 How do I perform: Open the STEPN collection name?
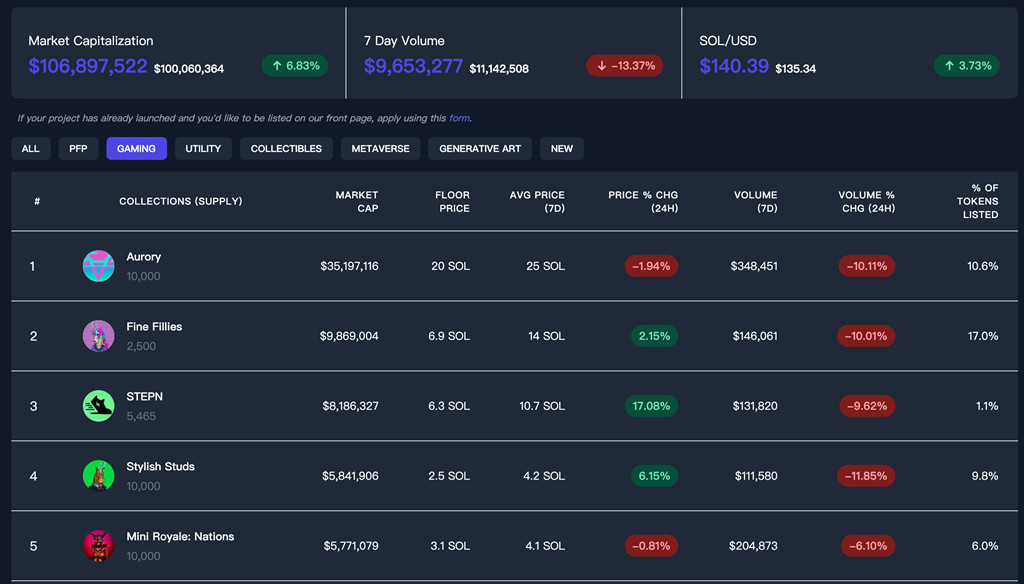coord(144,397)
